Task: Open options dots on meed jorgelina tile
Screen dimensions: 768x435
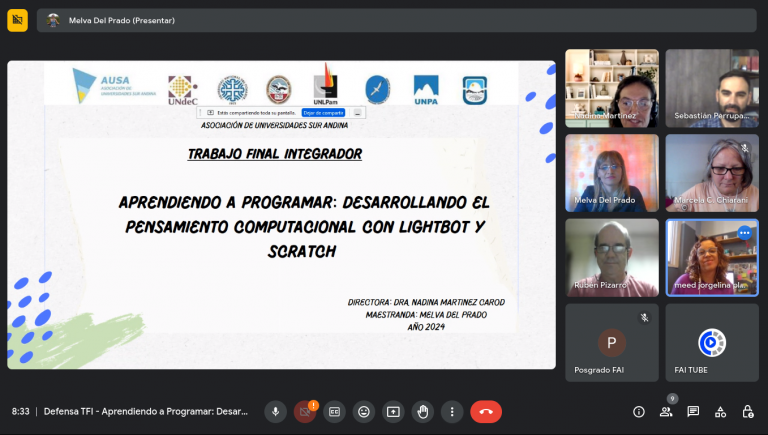Action: (744, 233)
